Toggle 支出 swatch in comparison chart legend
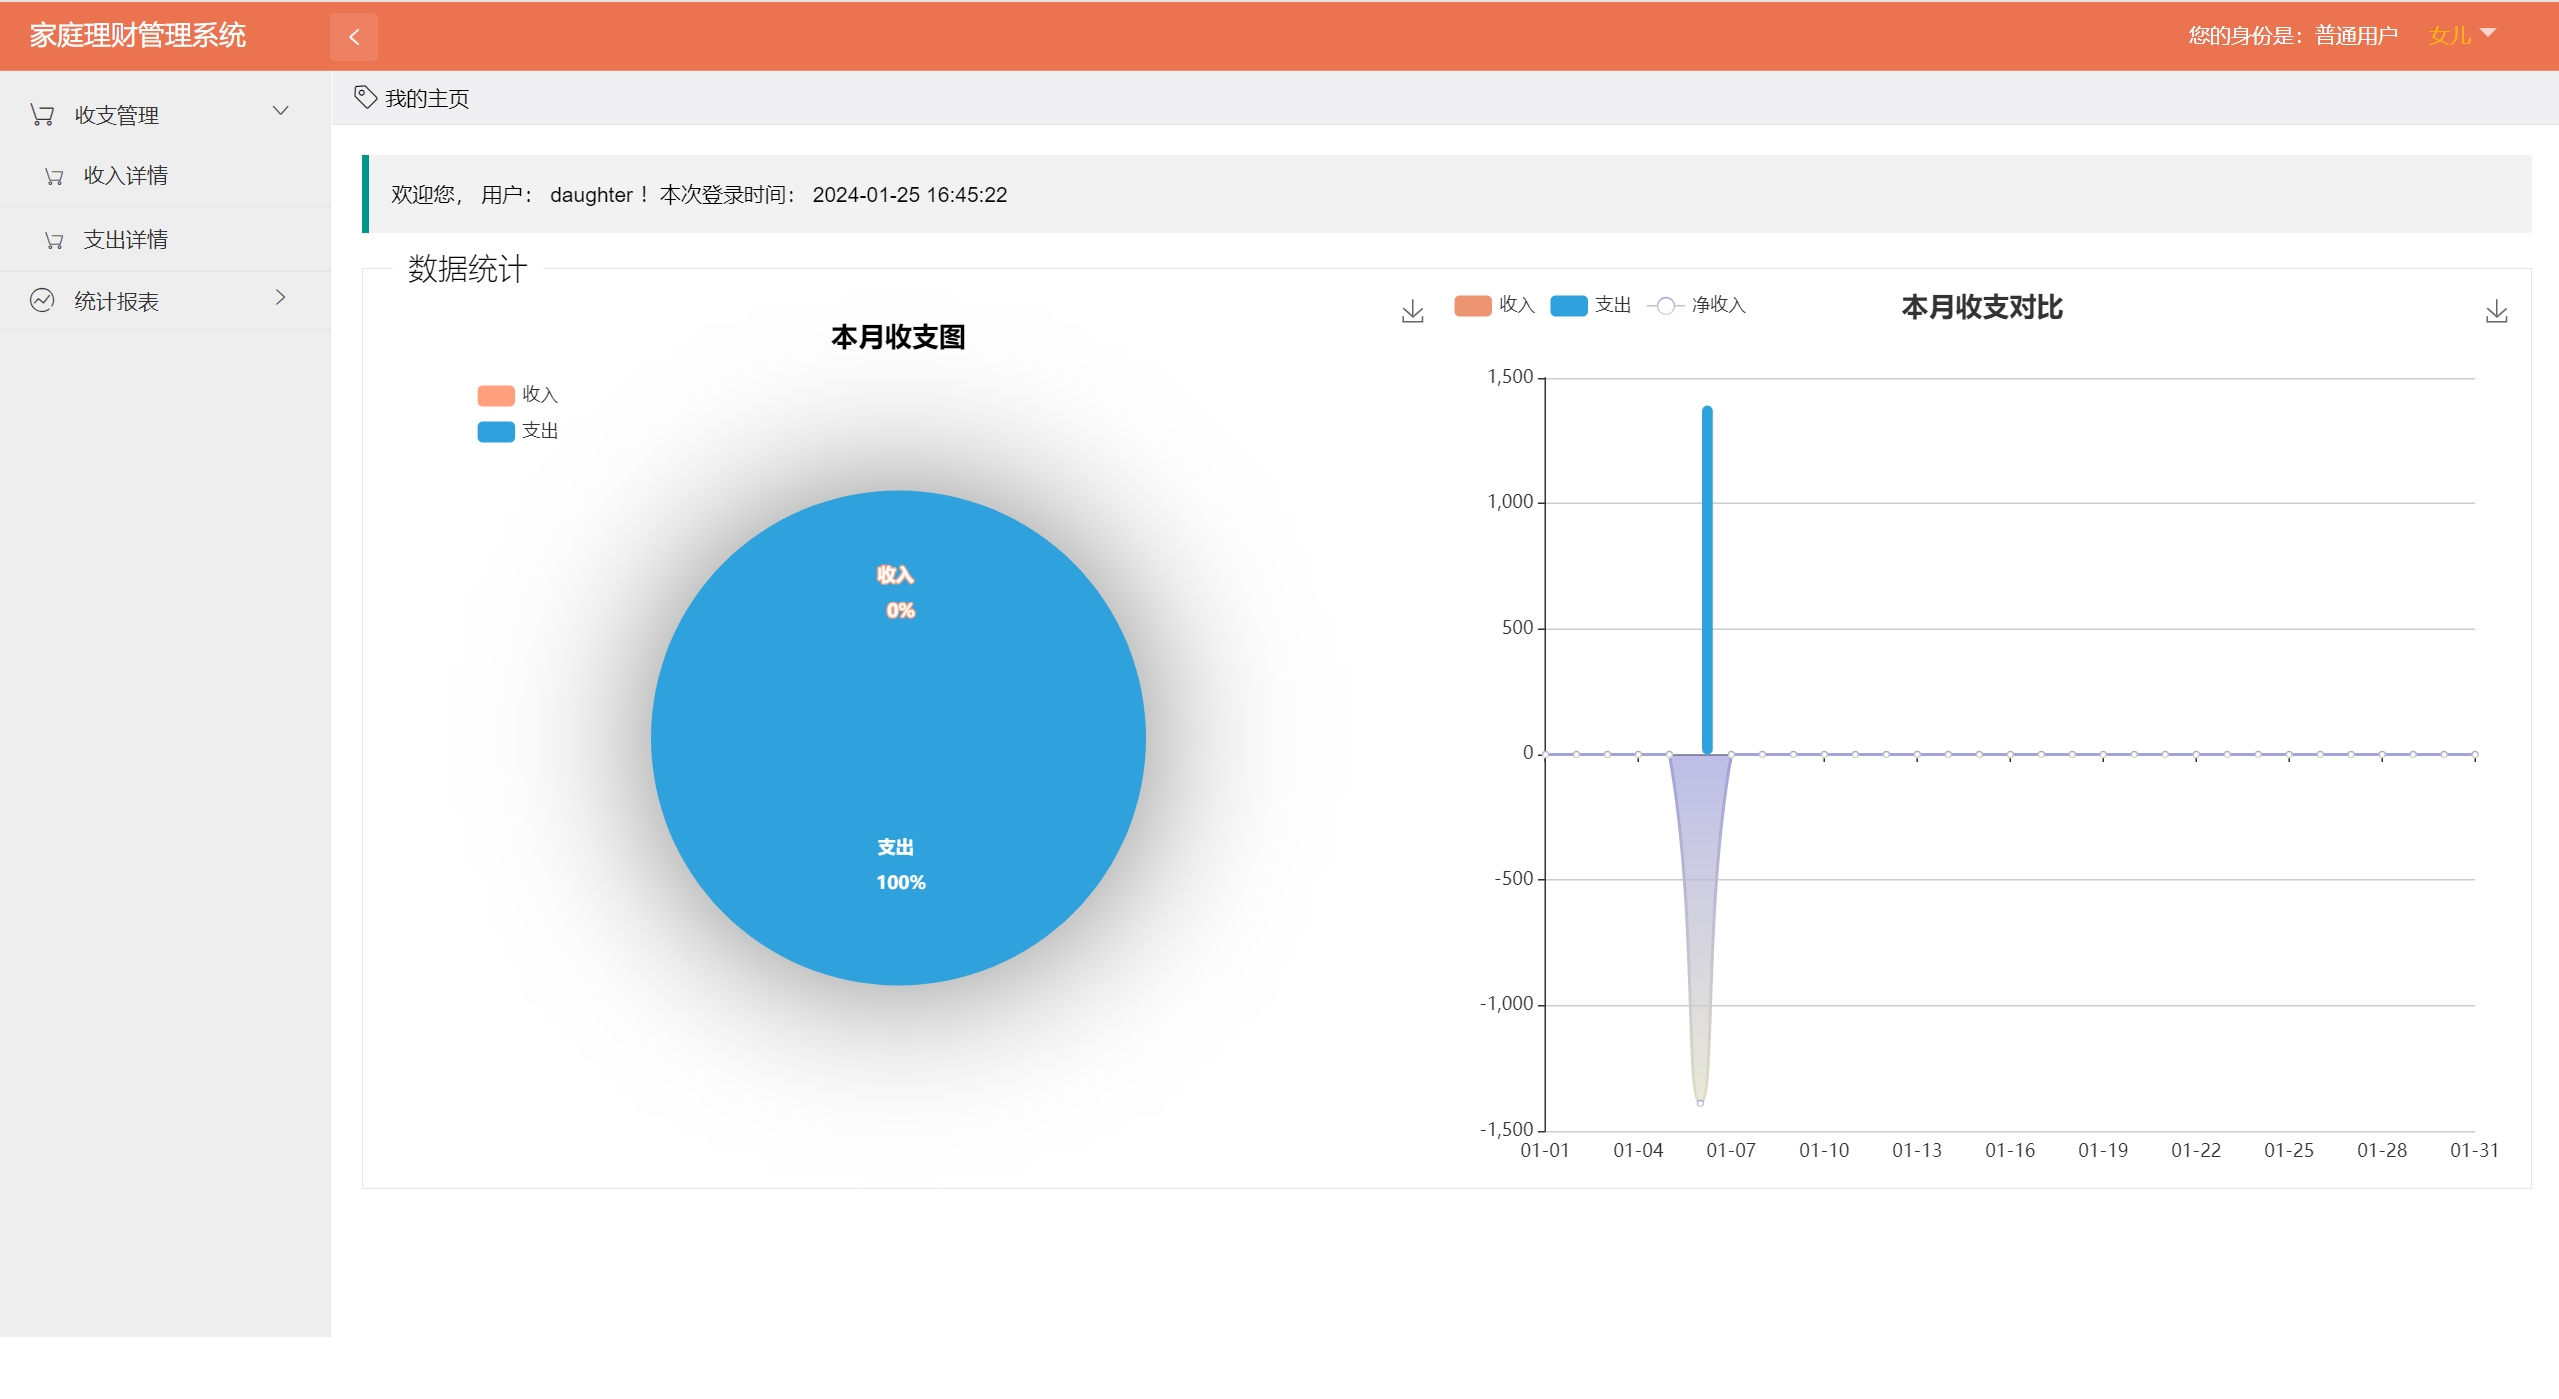Viewport: 2559px width, 1399px height. 1568,305
